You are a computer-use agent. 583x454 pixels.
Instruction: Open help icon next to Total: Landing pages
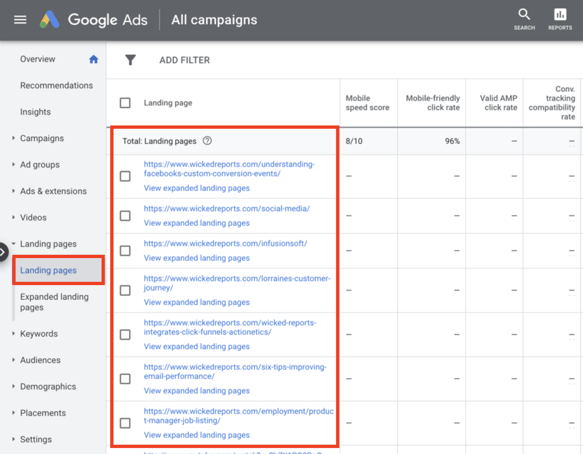(207, 141)
